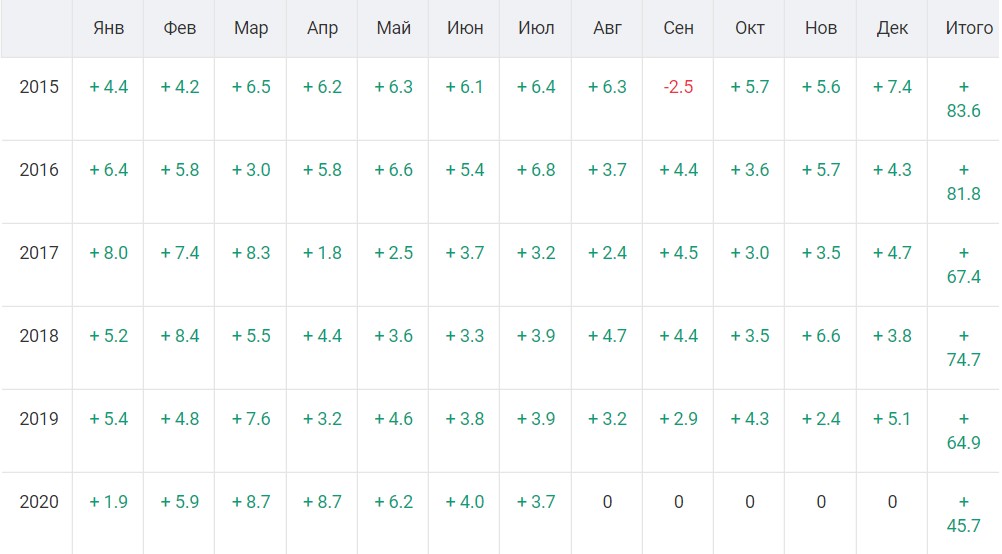
Task: Click the + 7.6 value in March 2019
Action: 251,419
